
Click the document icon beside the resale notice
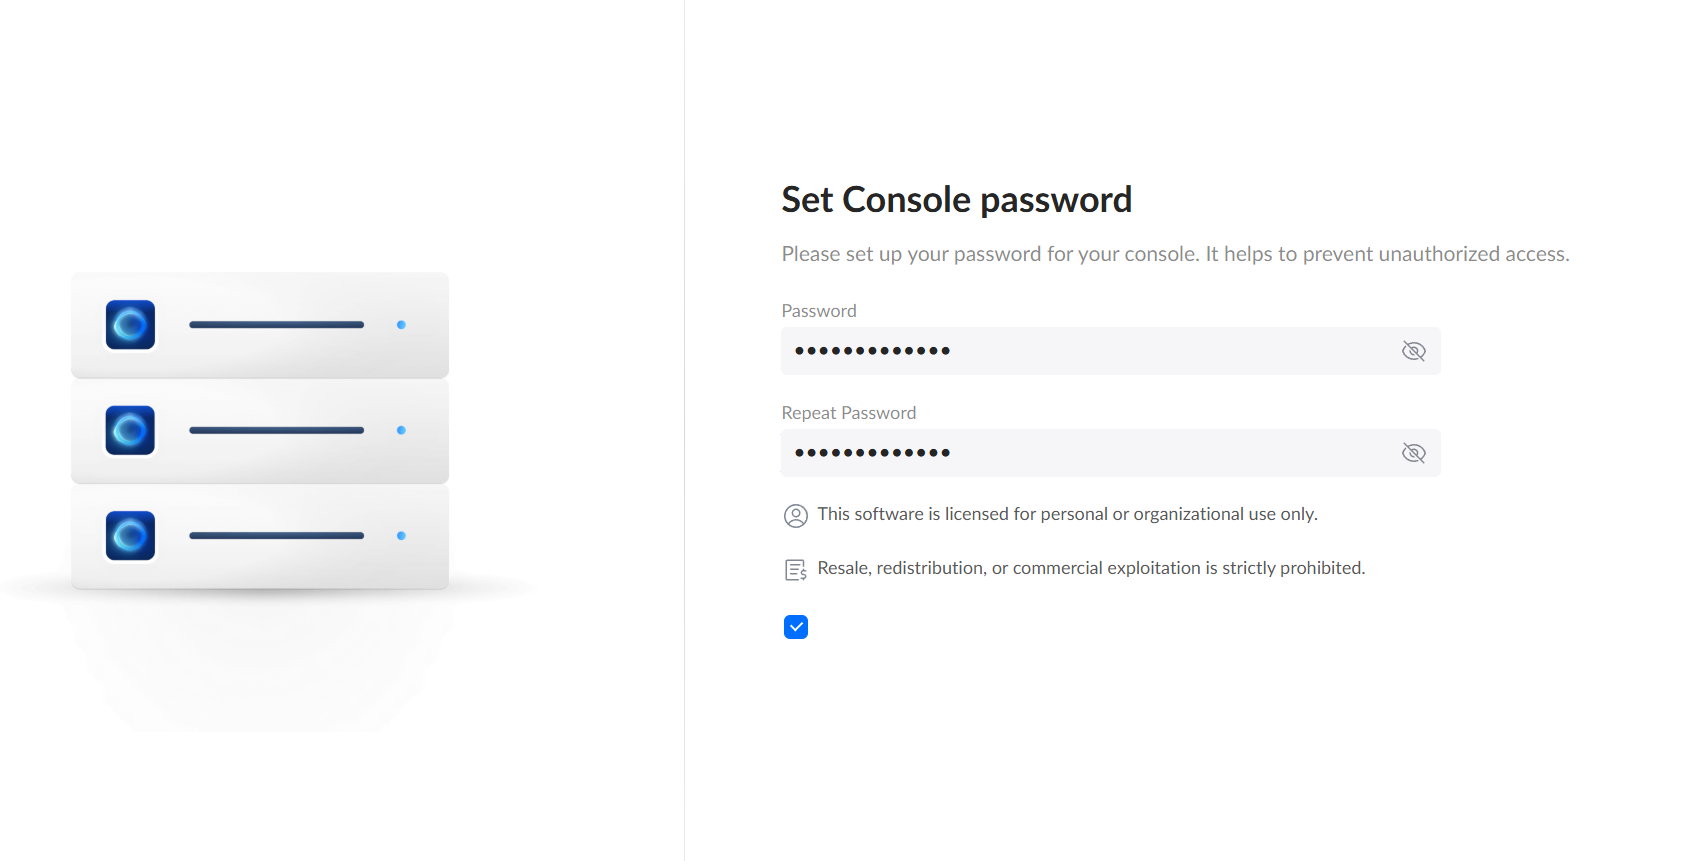point(796,570)
